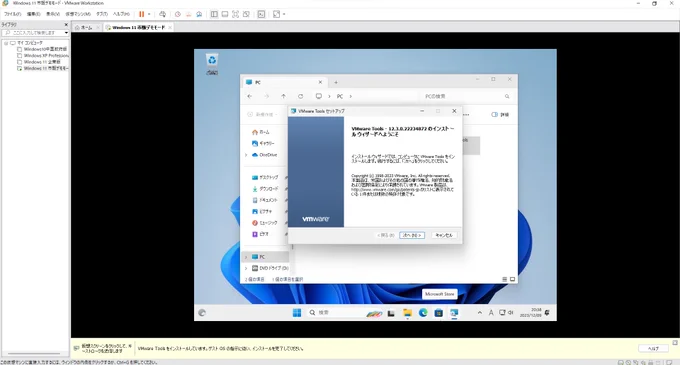Open the stretch display dropdown arrow

pyautogui.click(x=284, y=14)
